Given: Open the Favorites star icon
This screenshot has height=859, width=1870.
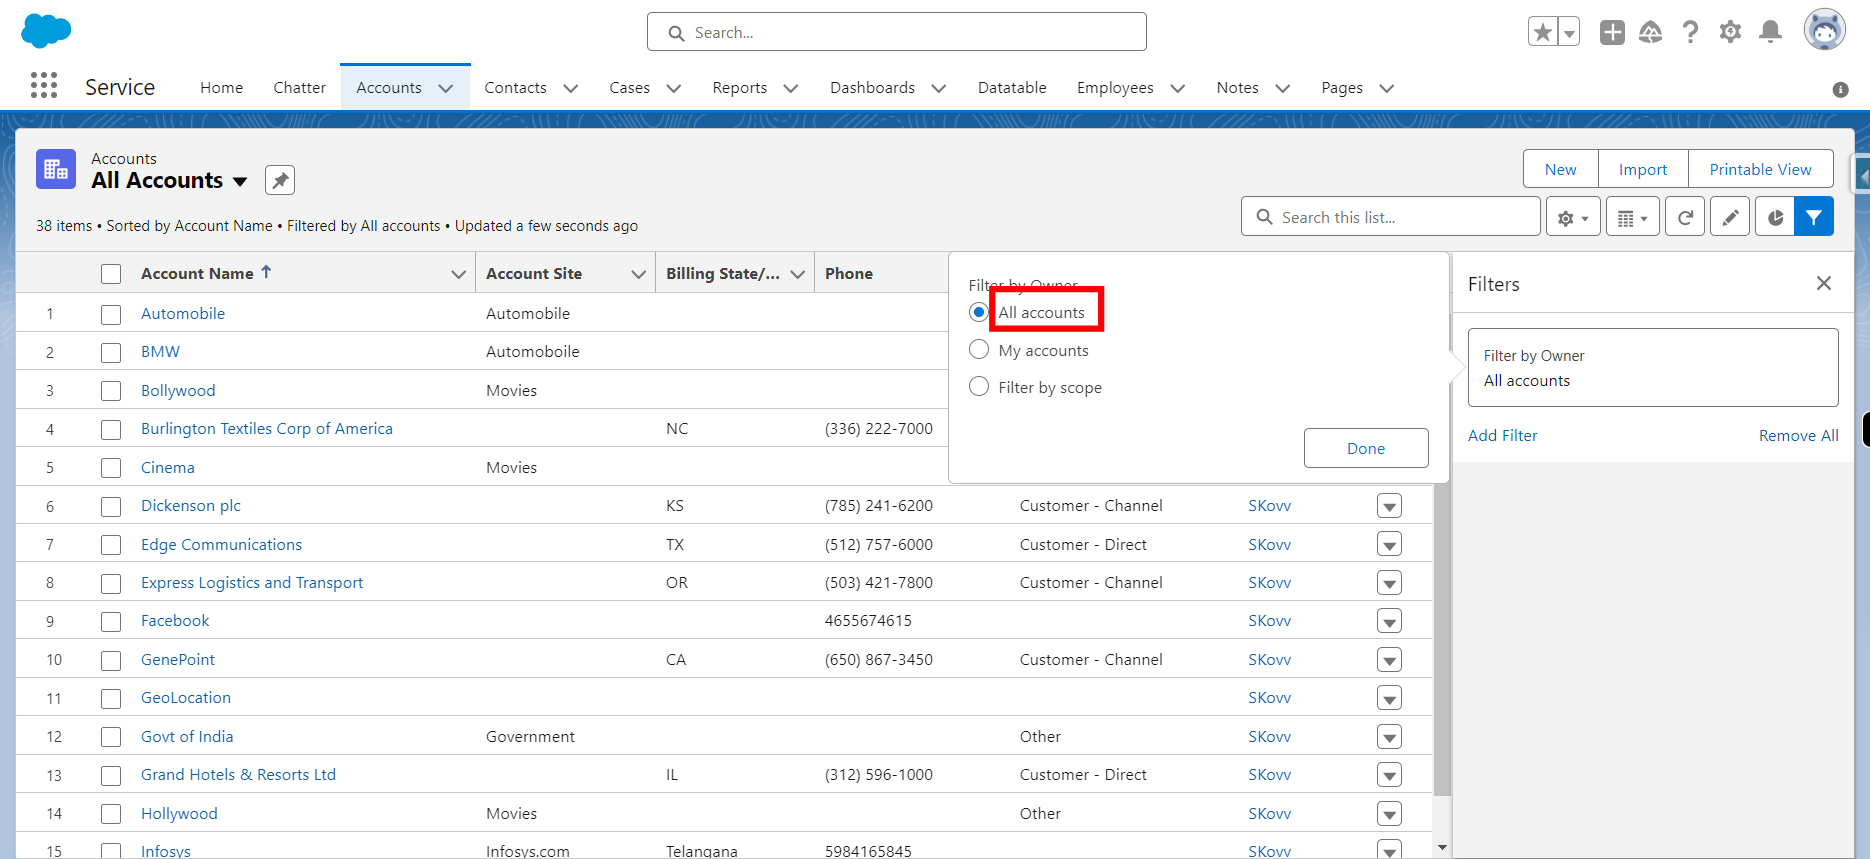Looking at the screenshot, I should [x=1543, y=32].
